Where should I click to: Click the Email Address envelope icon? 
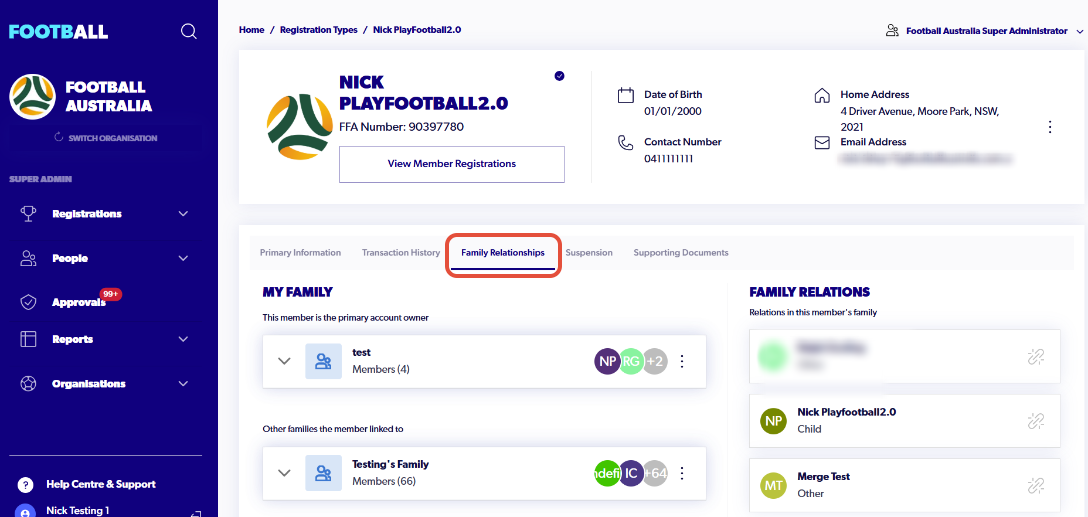tap(822, 142)
